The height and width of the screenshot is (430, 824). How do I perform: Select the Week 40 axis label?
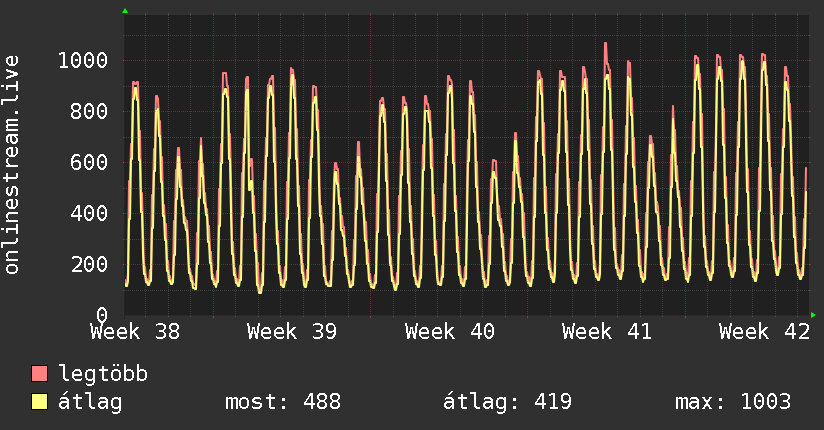point(450,332)
